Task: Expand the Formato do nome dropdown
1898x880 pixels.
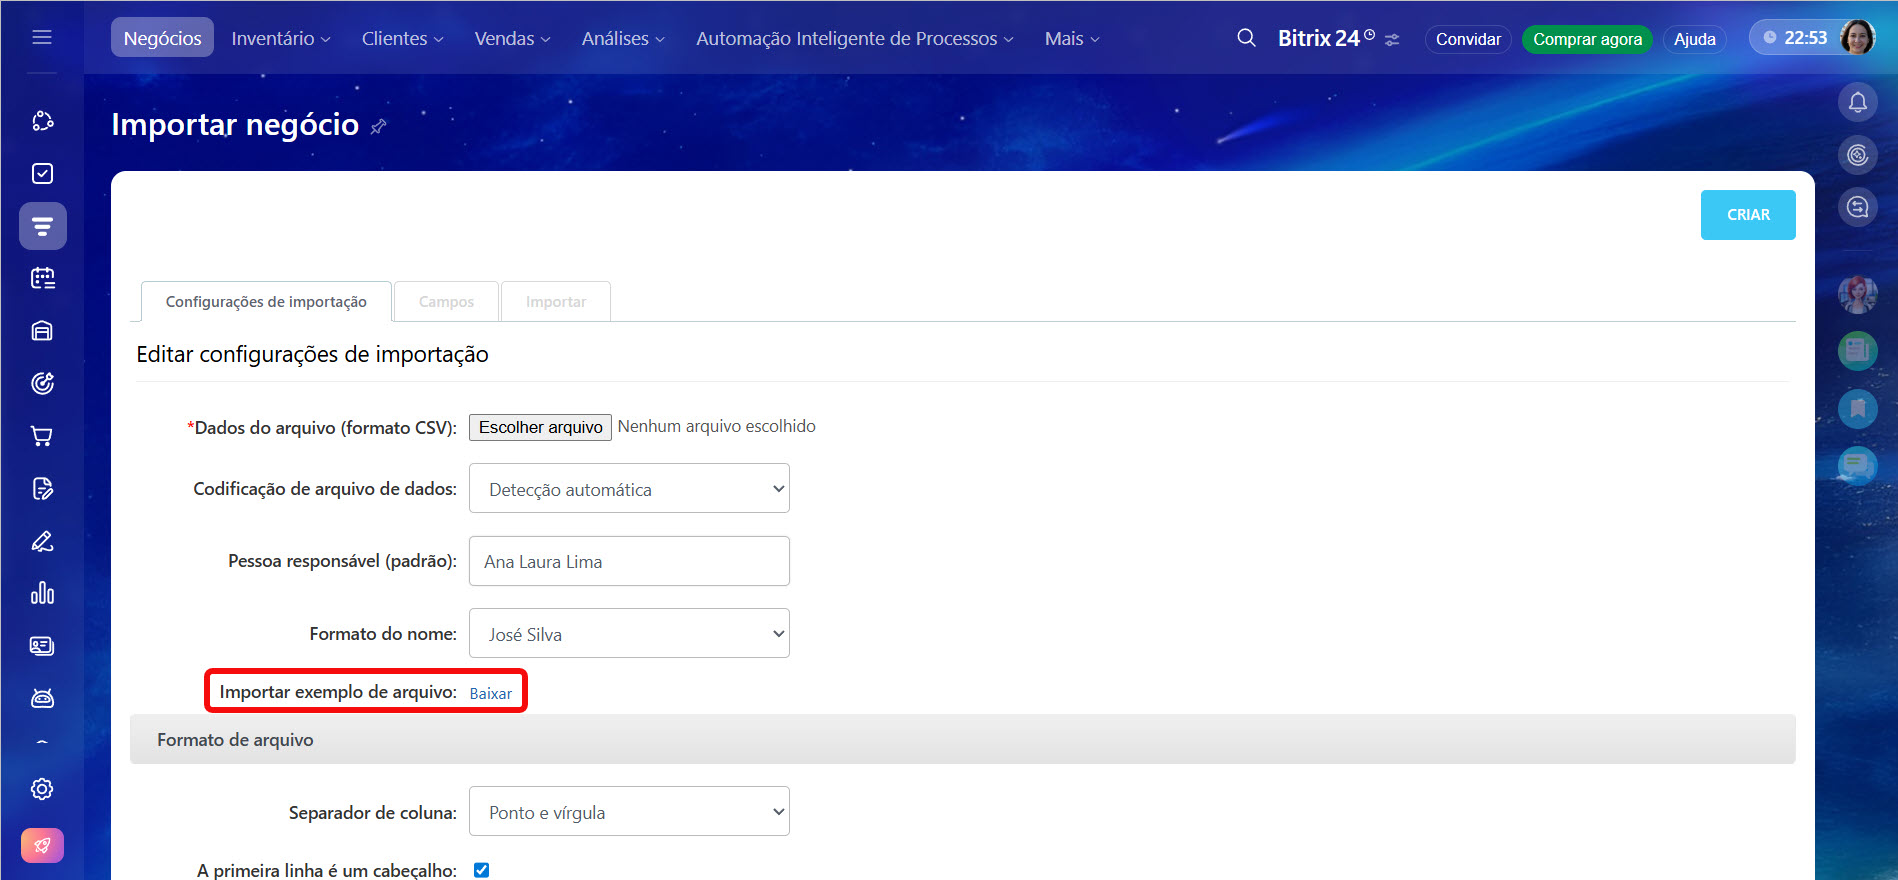Action: coord(629,634)
